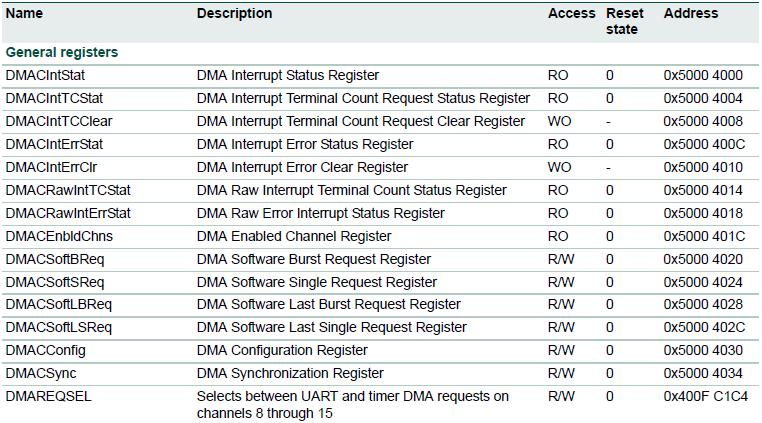Click the DMA Synchronization Register description
The width and height of the screenshot is (762, 423).
point(290,374)
